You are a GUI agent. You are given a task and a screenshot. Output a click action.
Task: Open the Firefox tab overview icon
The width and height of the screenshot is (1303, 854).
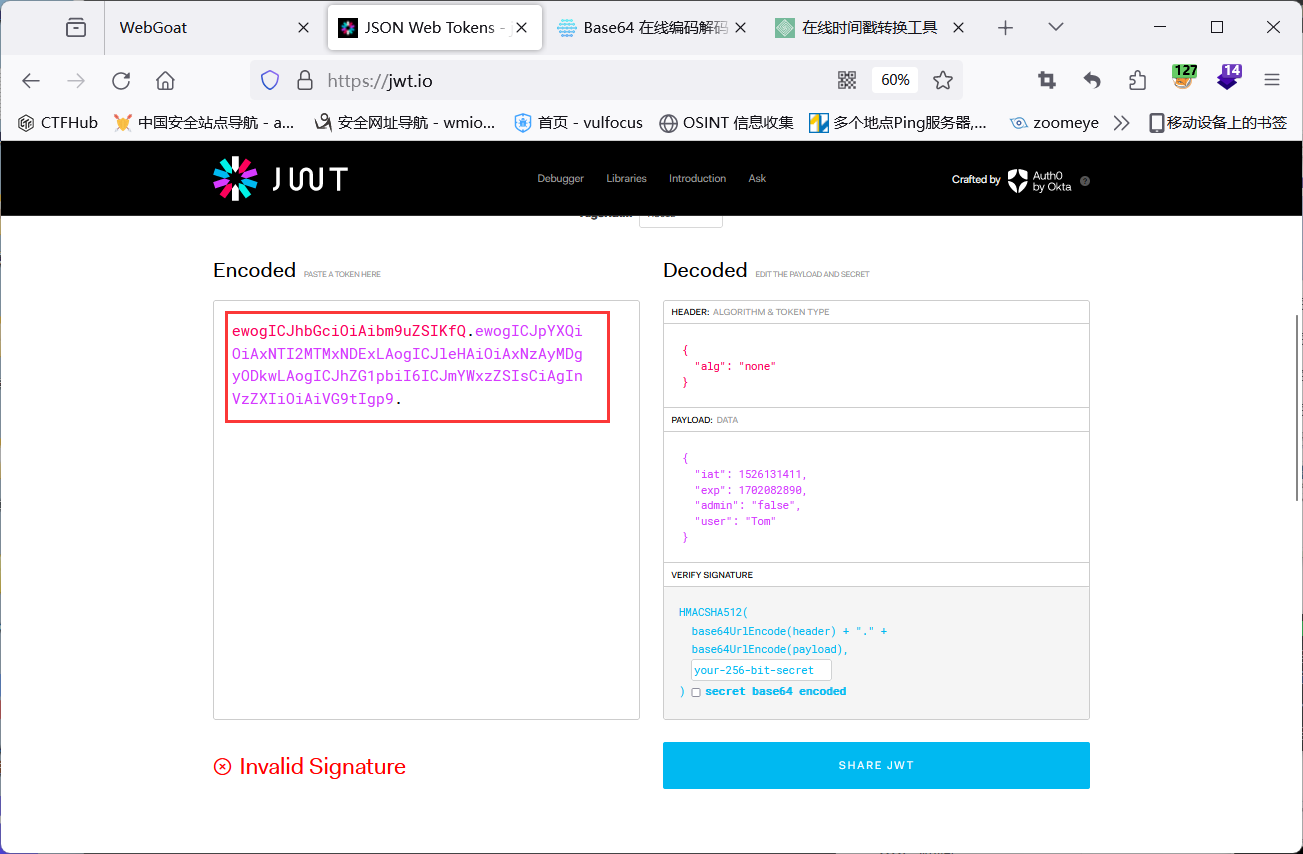pos(76,28)
